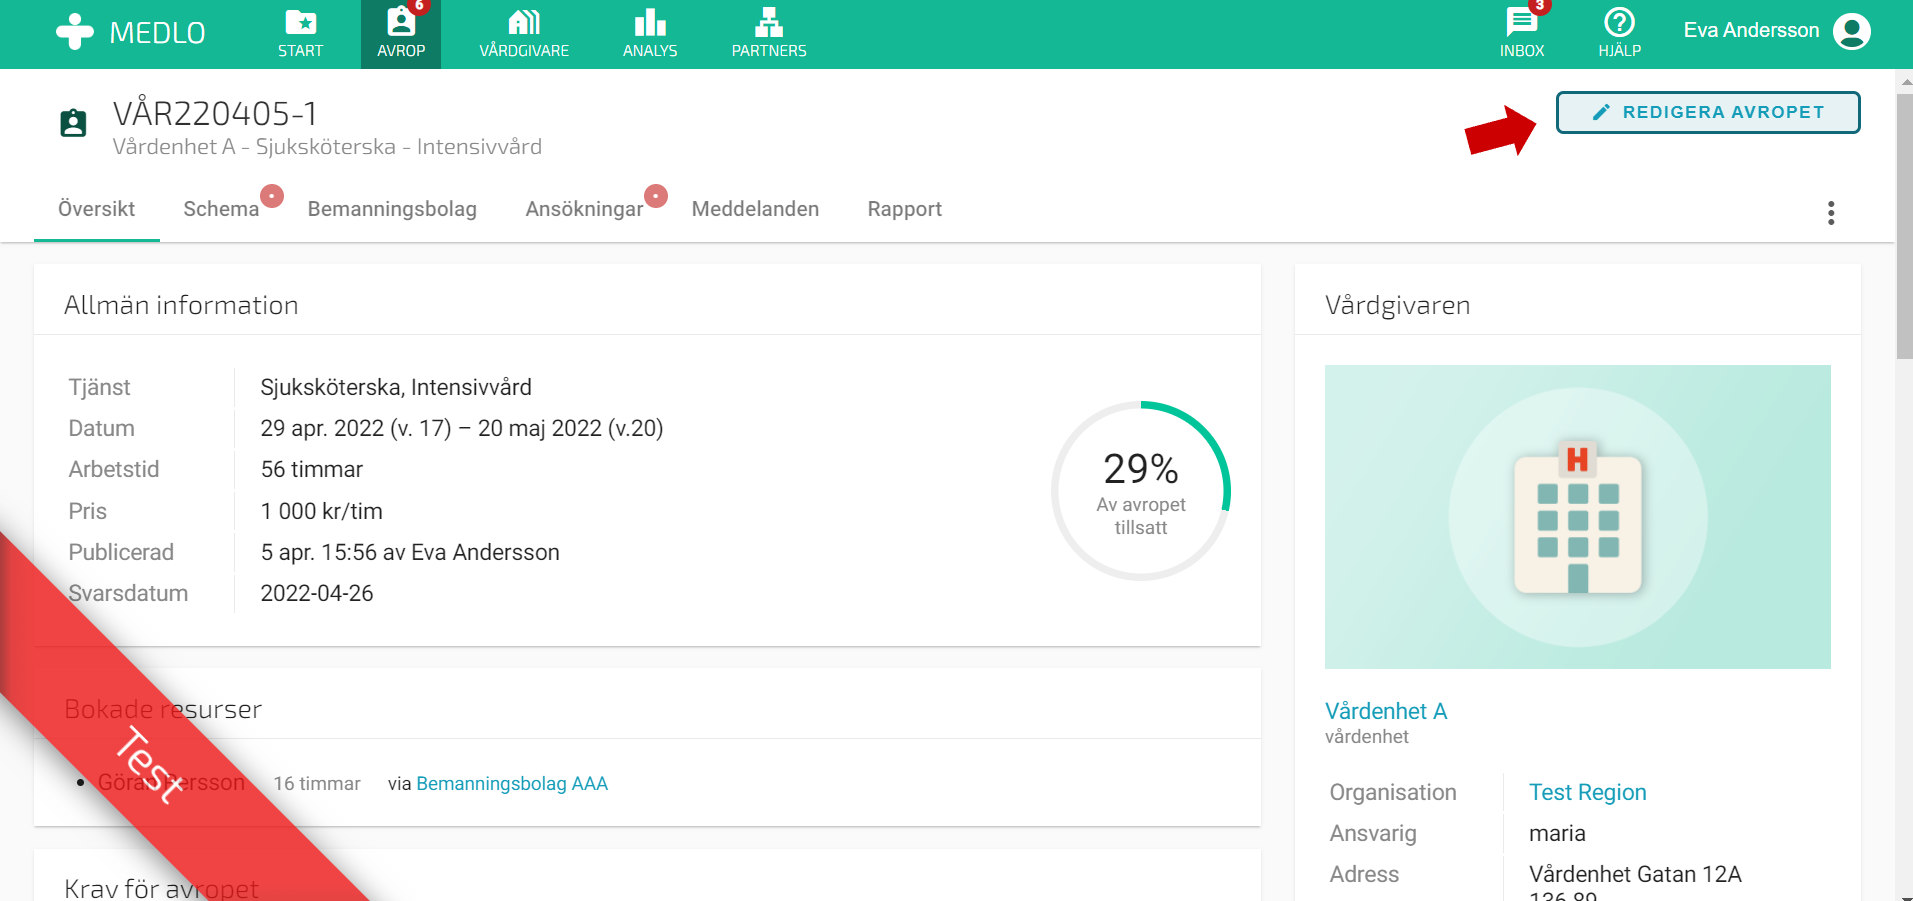
Task: Open the INBOX messages
Action: (1522, 34)
